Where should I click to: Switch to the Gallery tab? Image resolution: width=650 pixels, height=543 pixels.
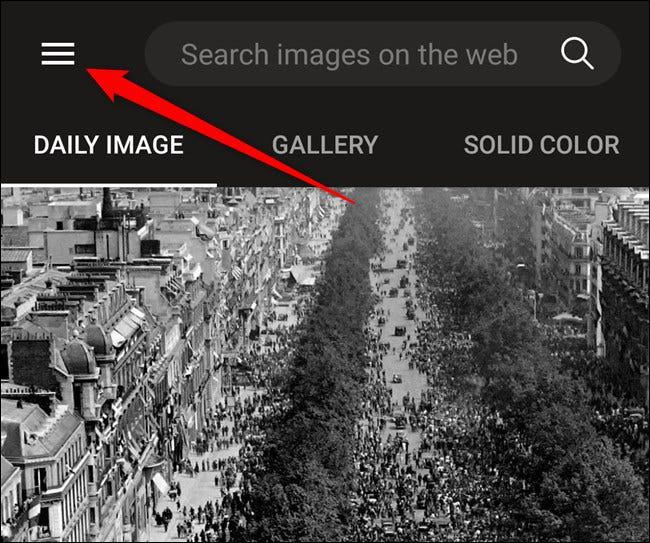tap(325, 145)
